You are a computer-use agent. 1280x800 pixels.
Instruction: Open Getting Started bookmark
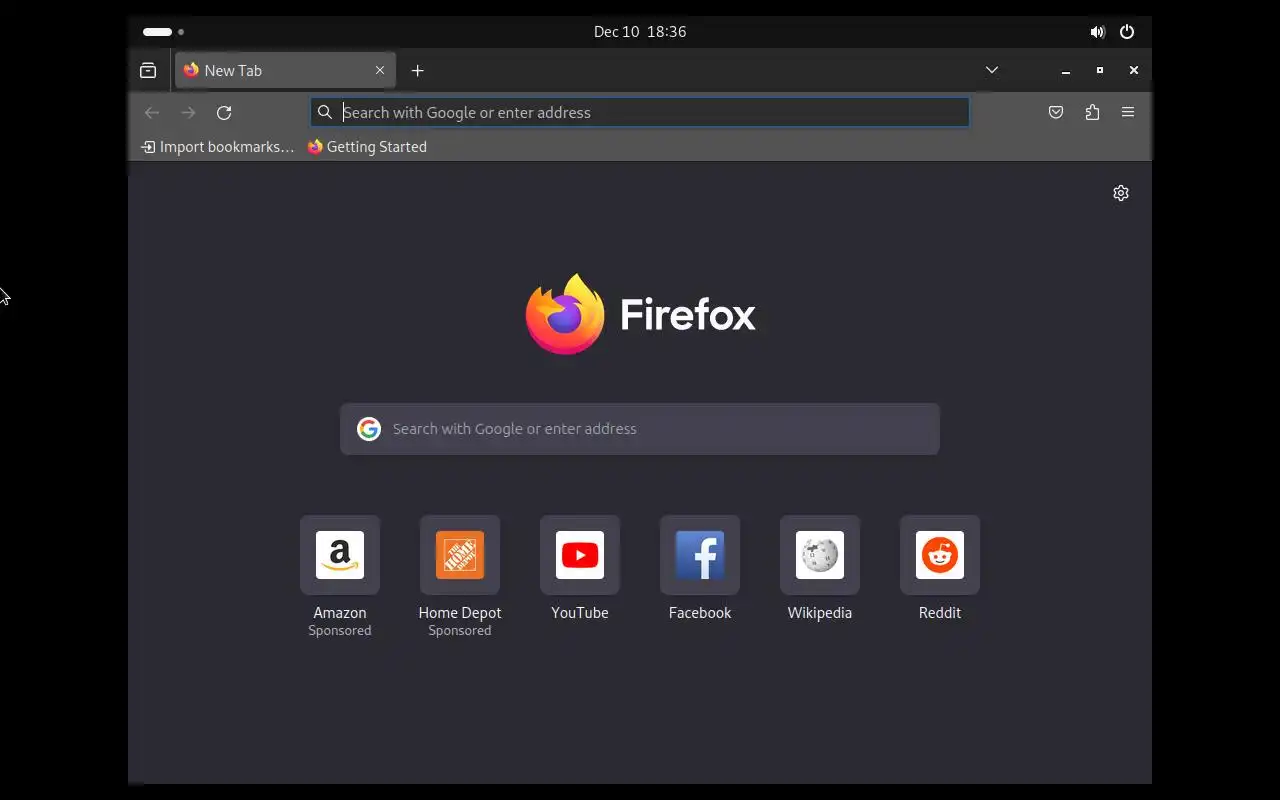click(367, 147)
